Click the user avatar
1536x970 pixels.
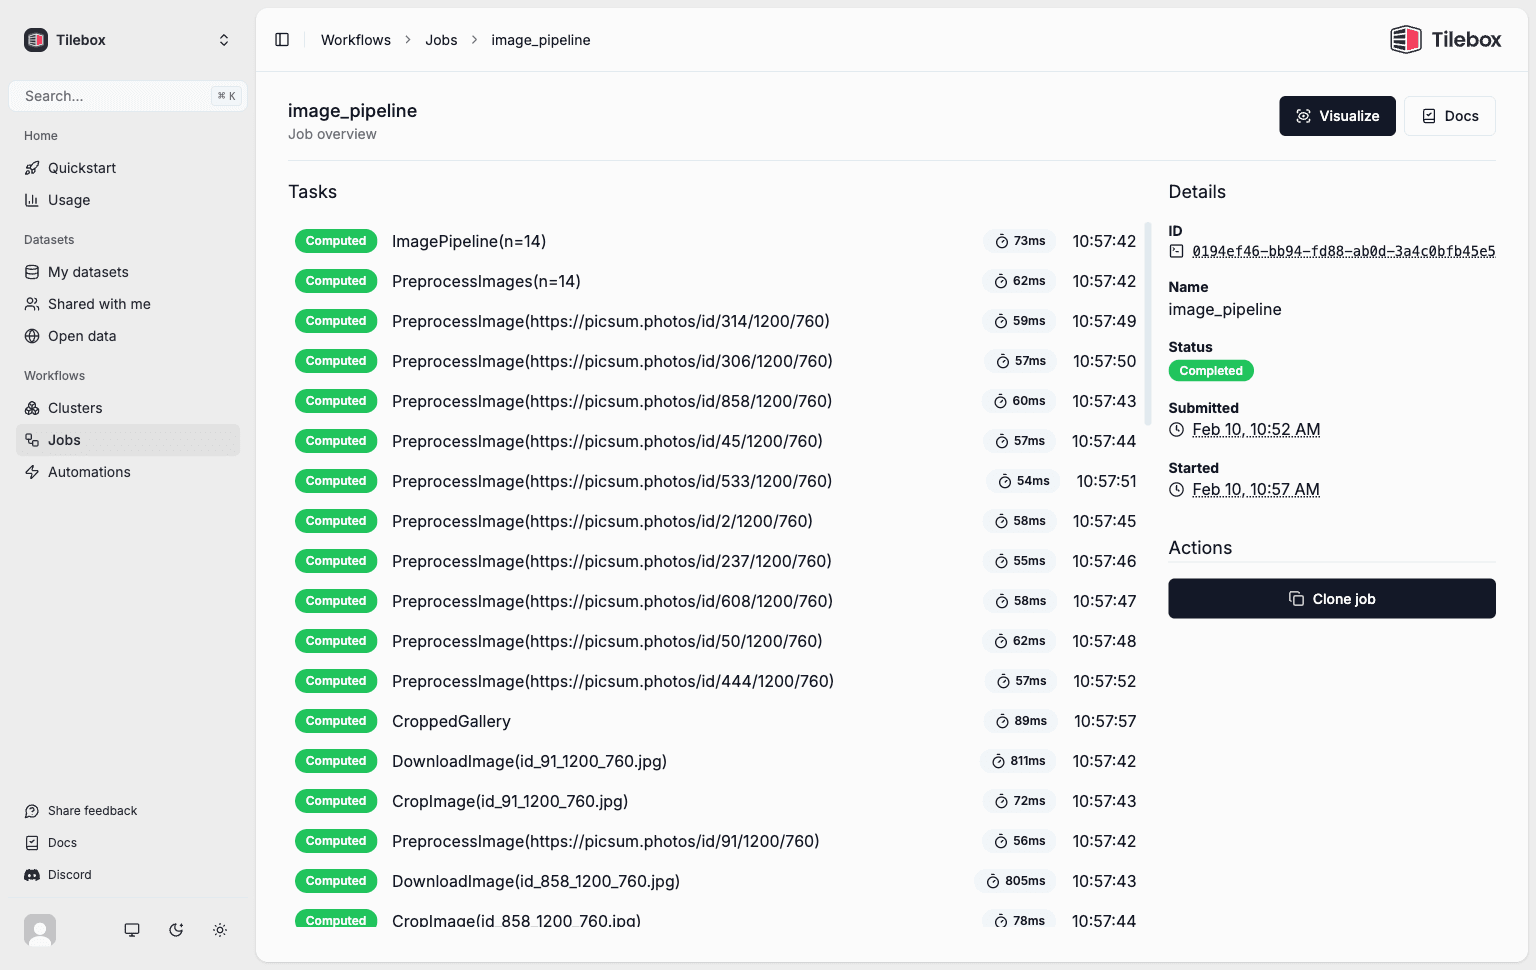(40, 930)
